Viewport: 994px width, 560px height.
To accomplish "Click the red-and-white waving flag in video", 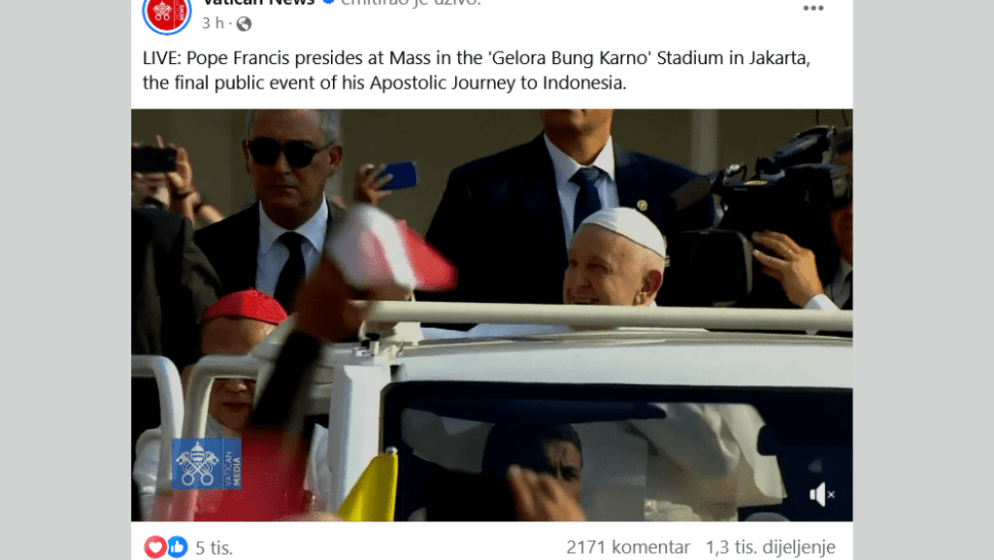I will coord(392,249).
